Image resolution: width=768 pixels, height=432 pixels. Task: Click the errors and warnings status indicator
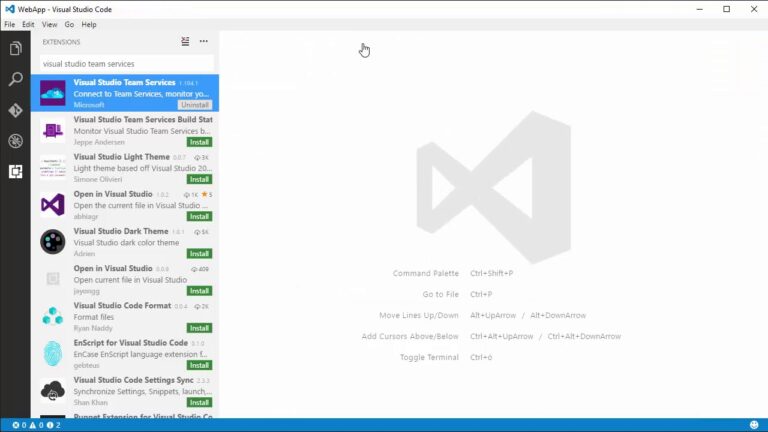36,425
